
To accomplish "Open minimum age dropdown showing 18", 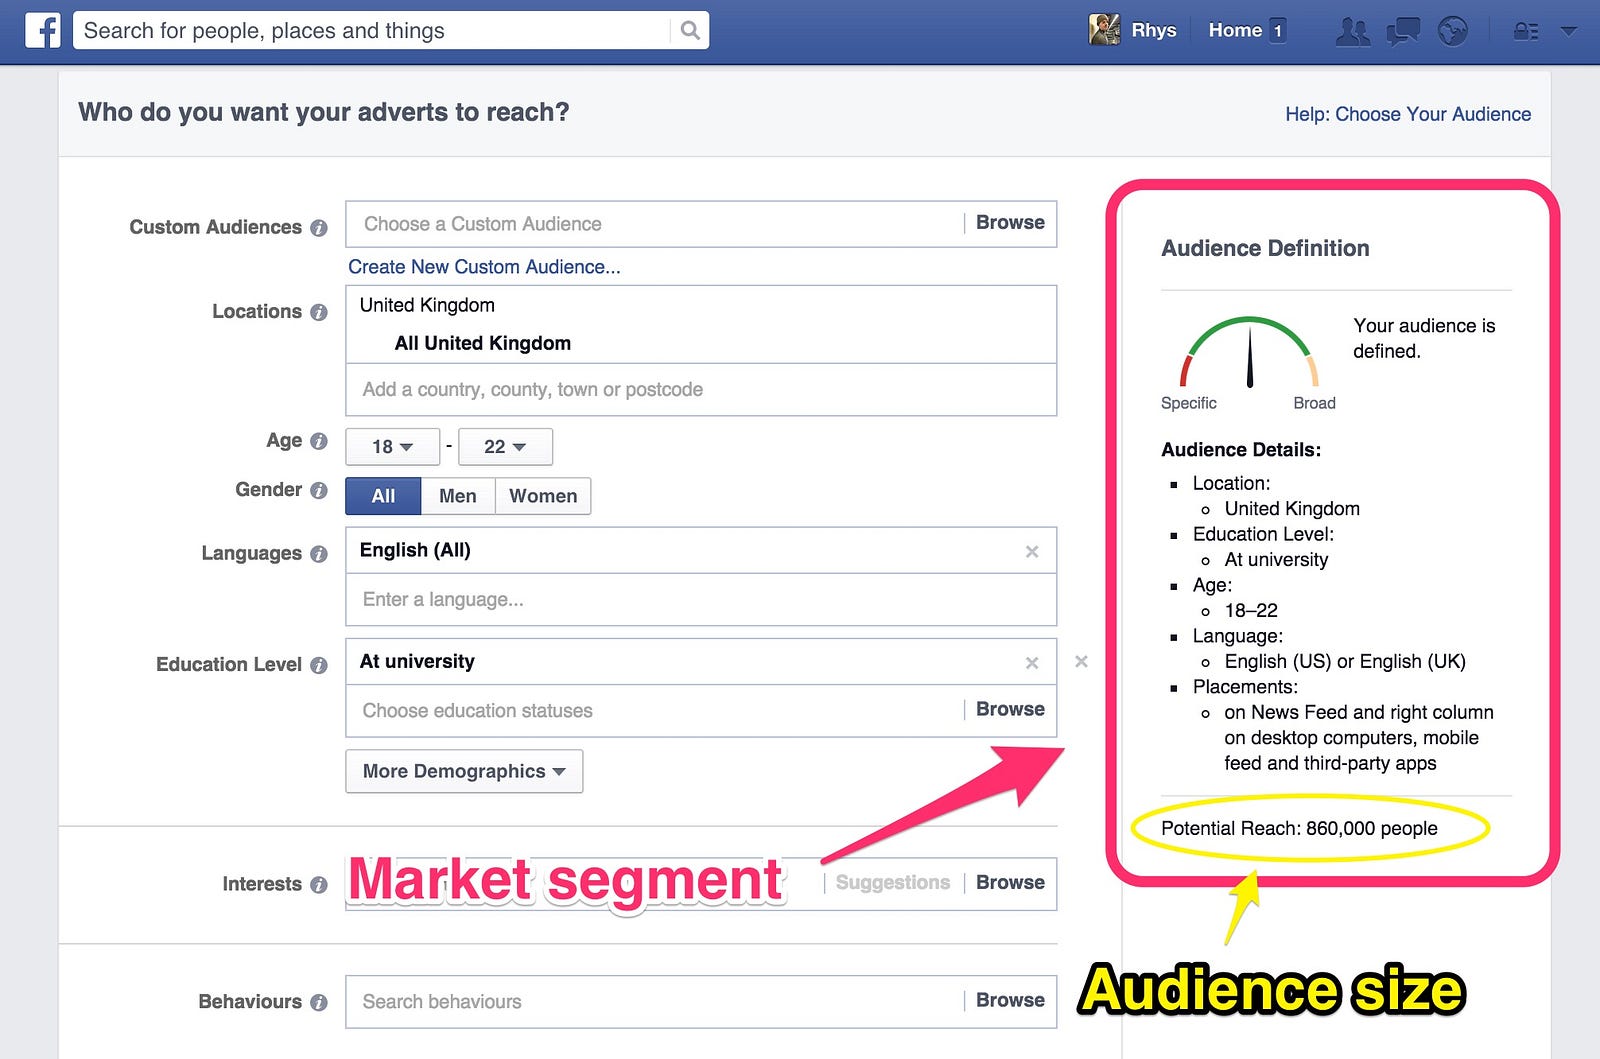I will [x=392, y=447].
